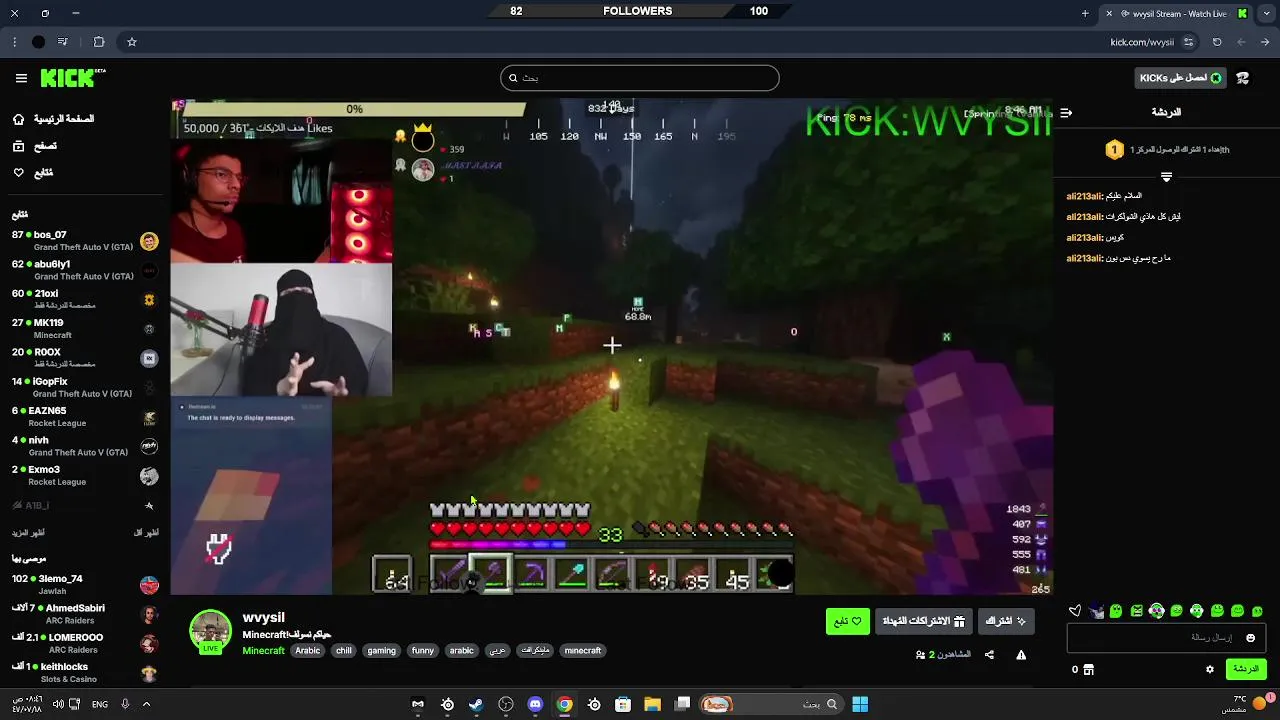Select the minecraft tag chip
Screen dimensions: 1280x720
(583, 651)
